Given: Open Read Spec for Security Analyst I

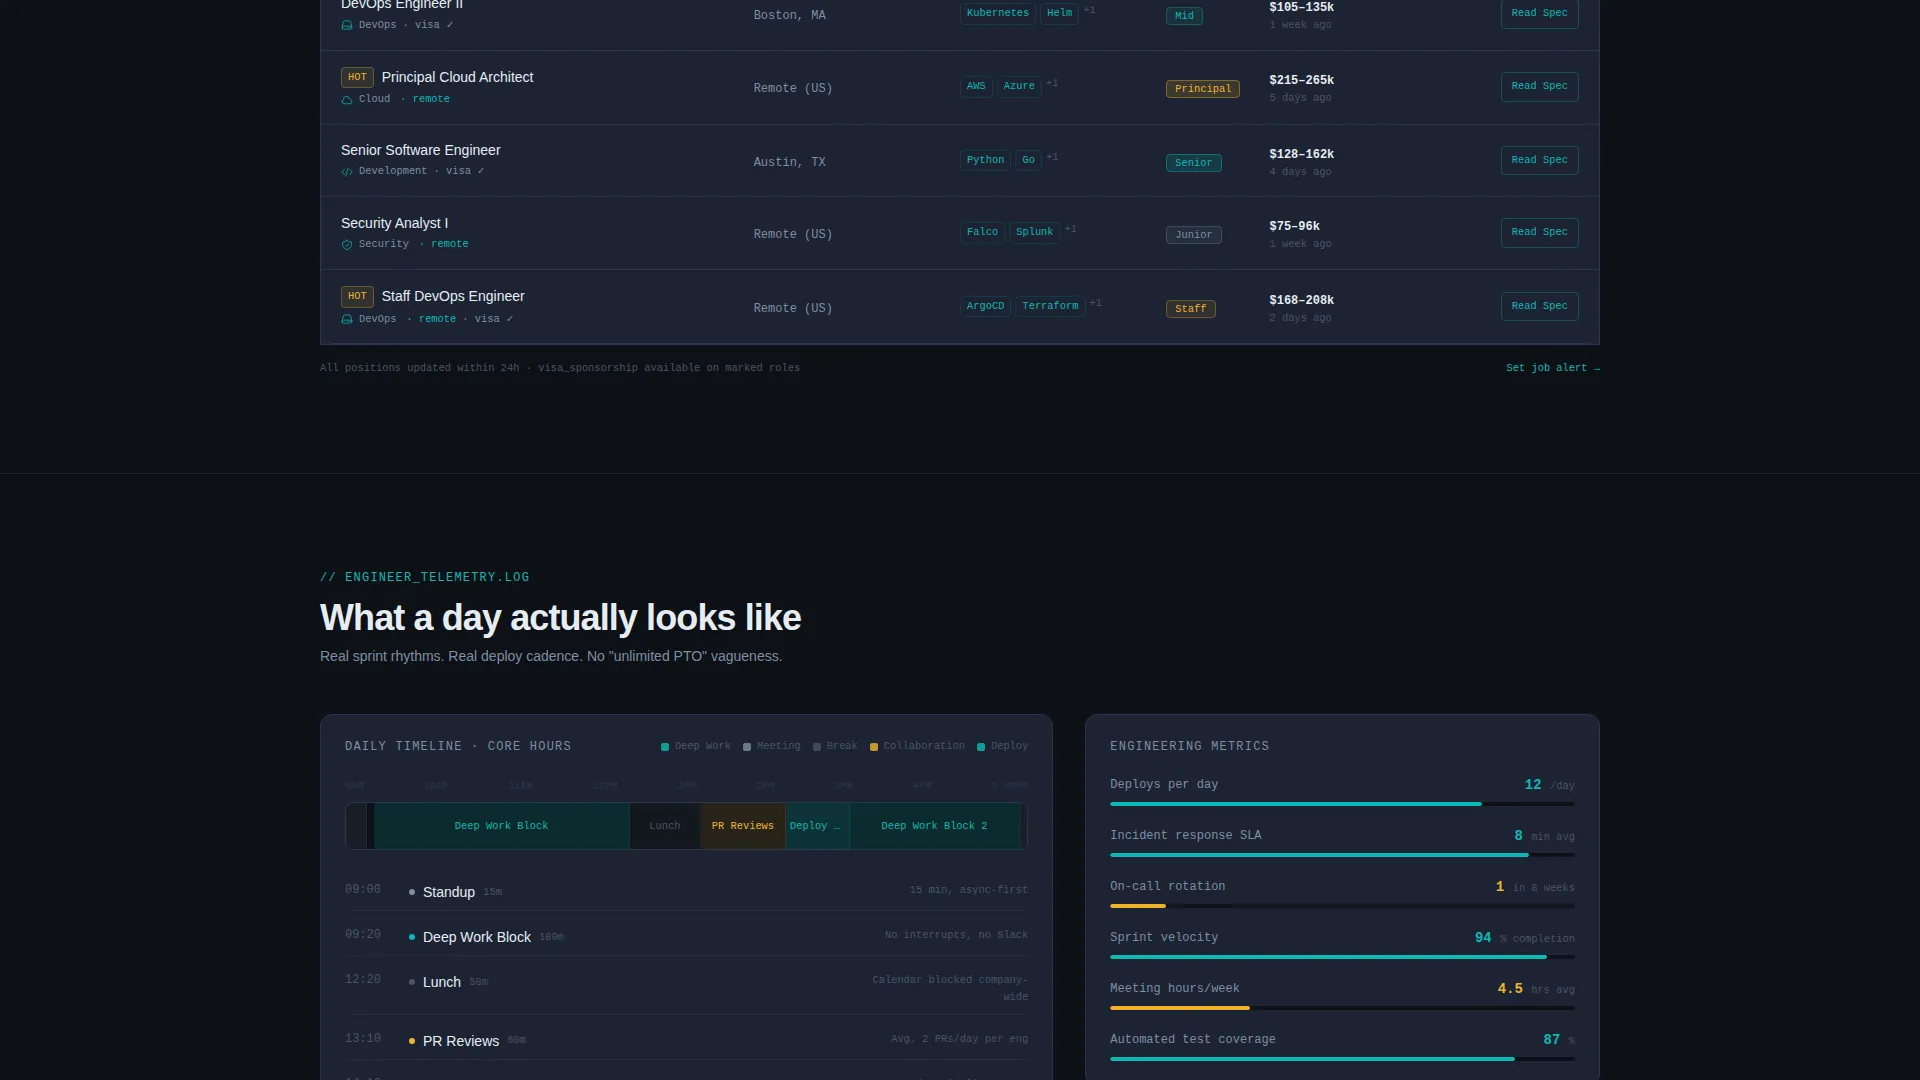Looking at the screenshot, I should point(1539,232).
